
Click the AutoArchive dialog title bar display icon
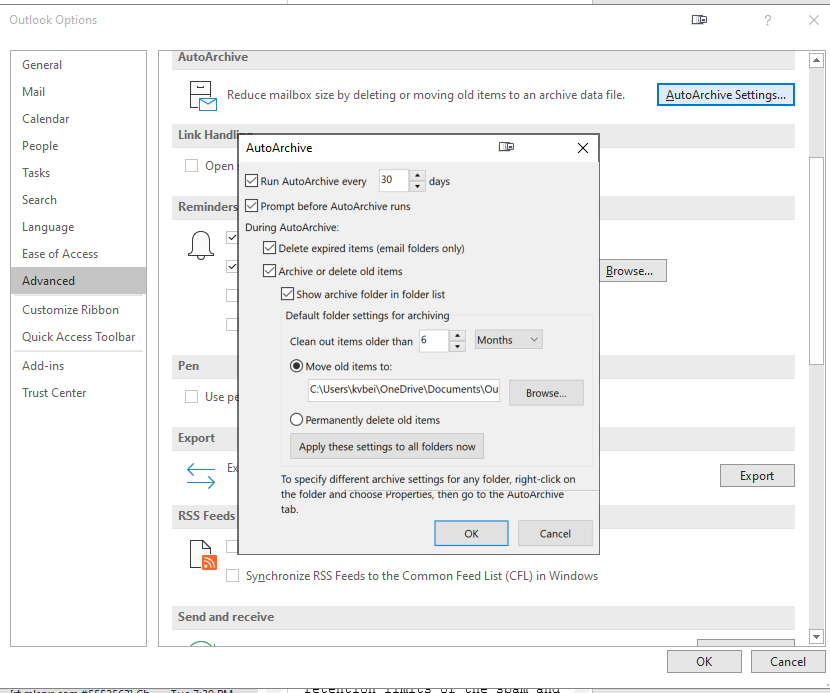click(506, 147)
